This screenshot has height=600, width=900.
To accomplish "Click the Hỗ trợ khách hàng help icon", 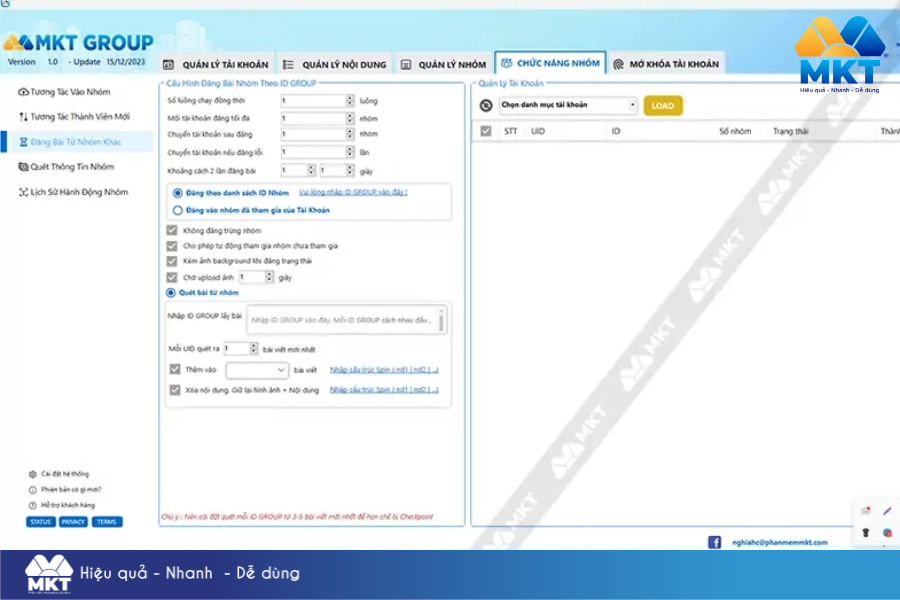I will (x=32, y=505).
